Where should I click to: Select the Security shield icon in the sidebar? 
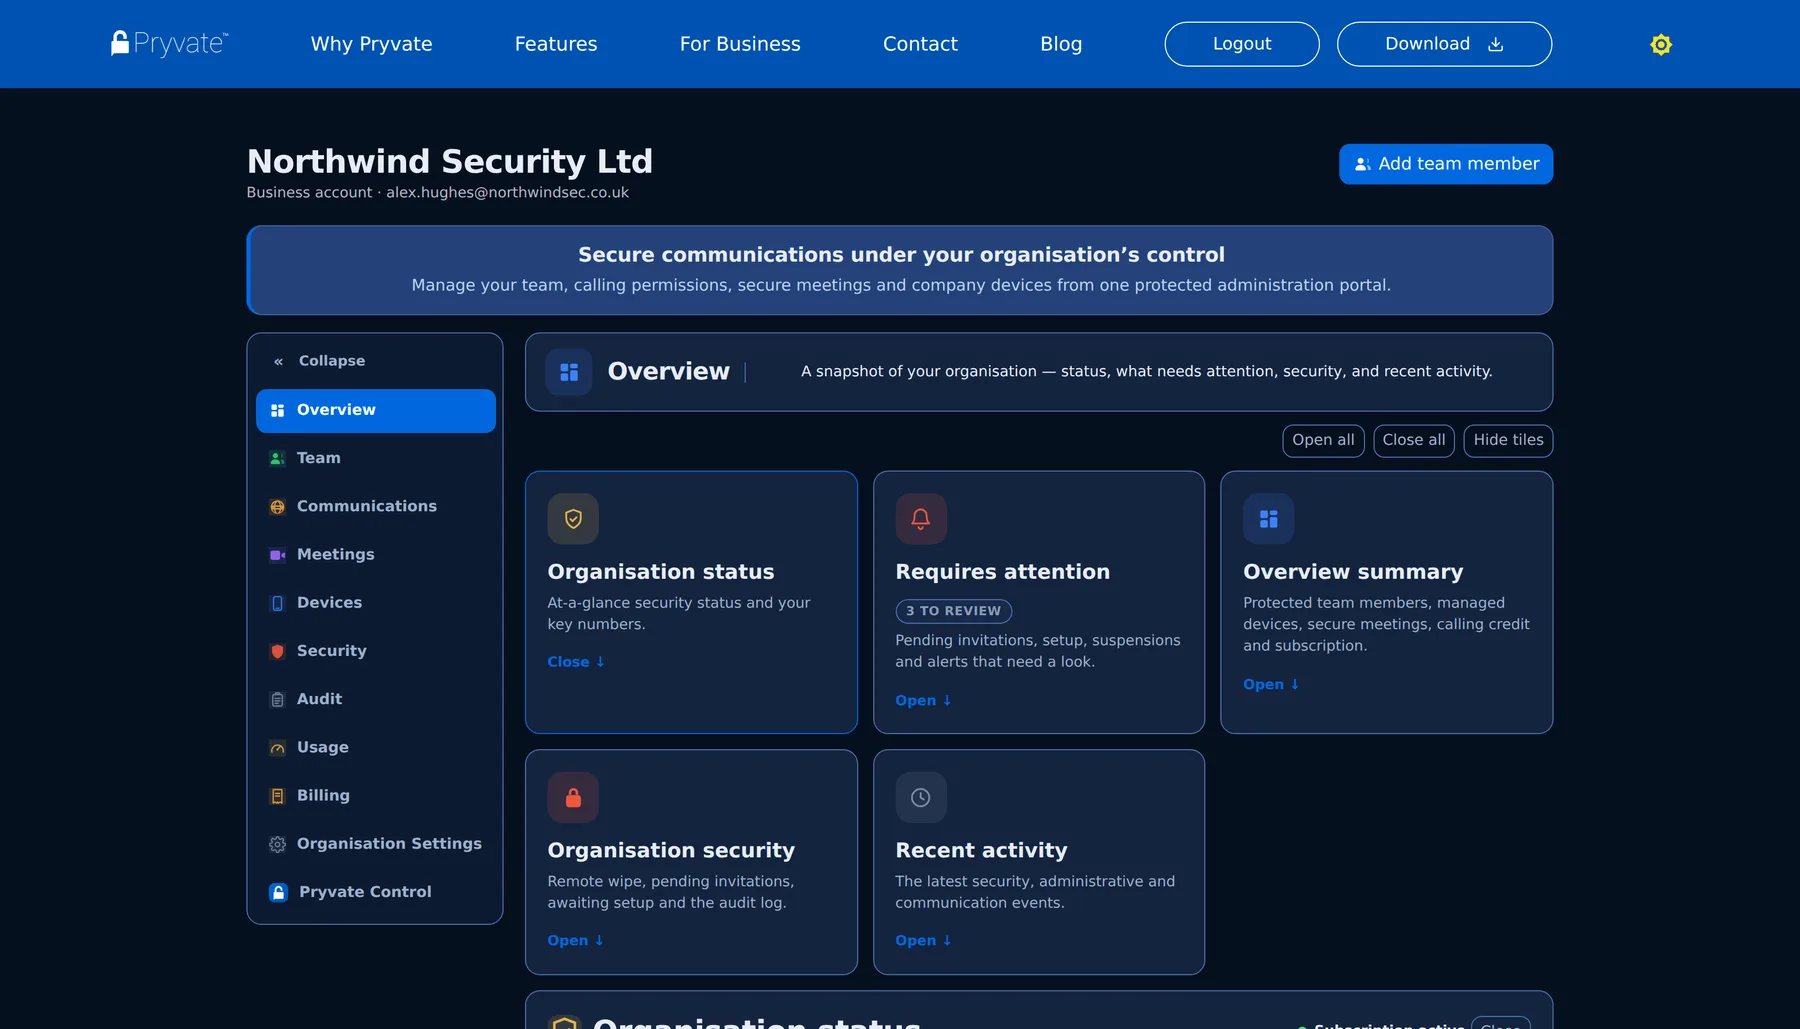(x=278, y=651)
